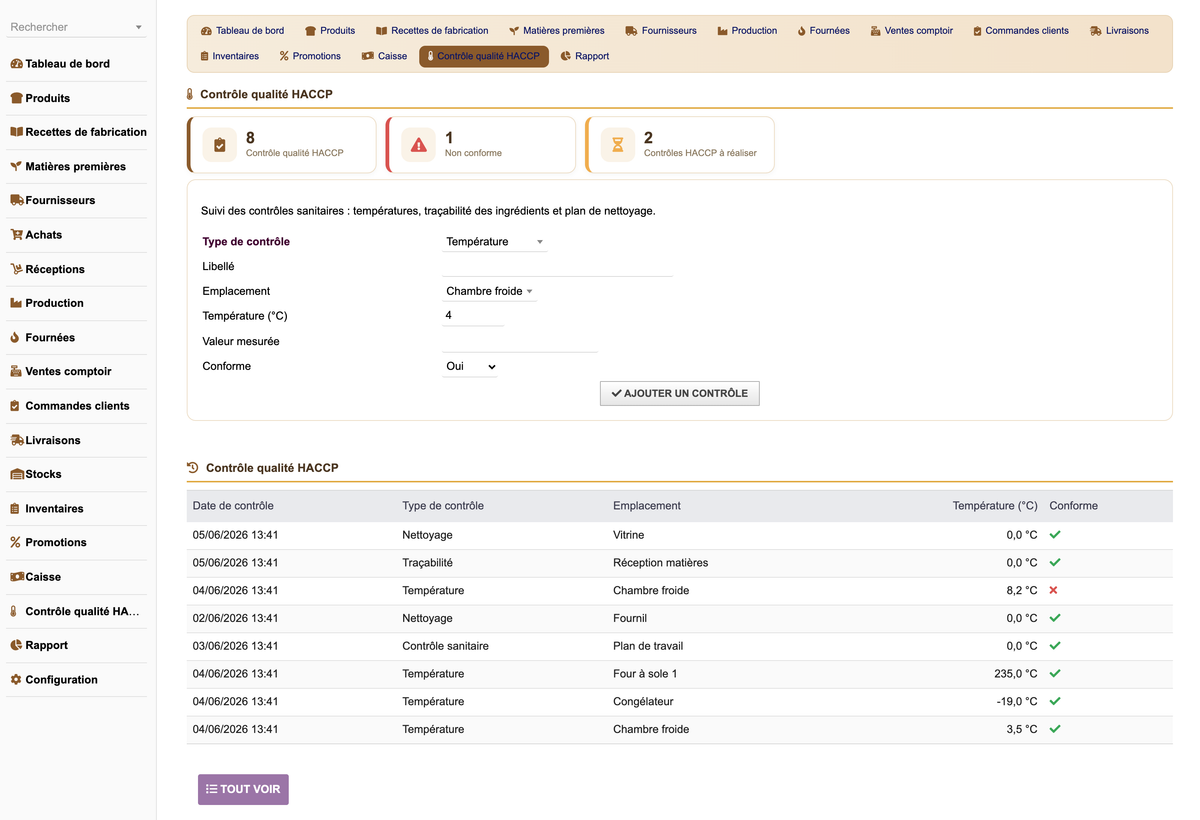This screenshot has width=1200, height=820.
Task: Open the Promotions link in top bar
Action: [x=310, y=56]
